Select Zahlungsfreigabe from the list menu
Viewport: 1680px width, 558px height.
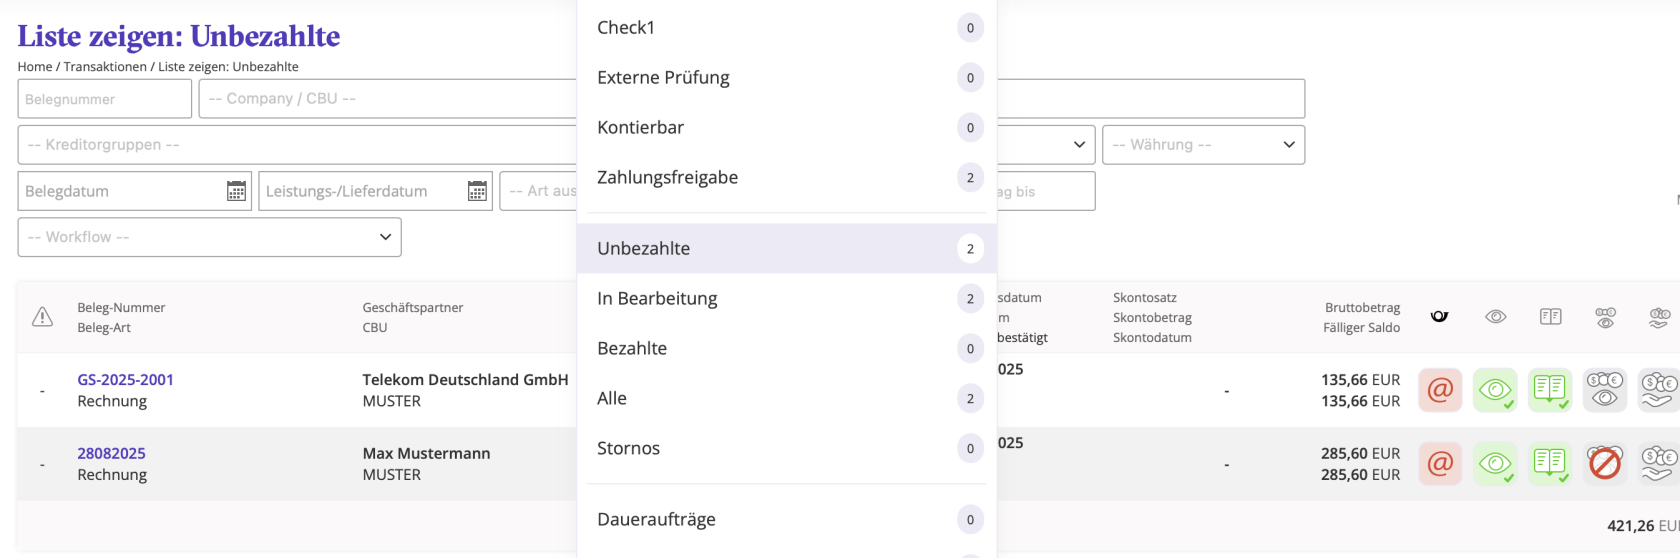click(x=667, y=178)
